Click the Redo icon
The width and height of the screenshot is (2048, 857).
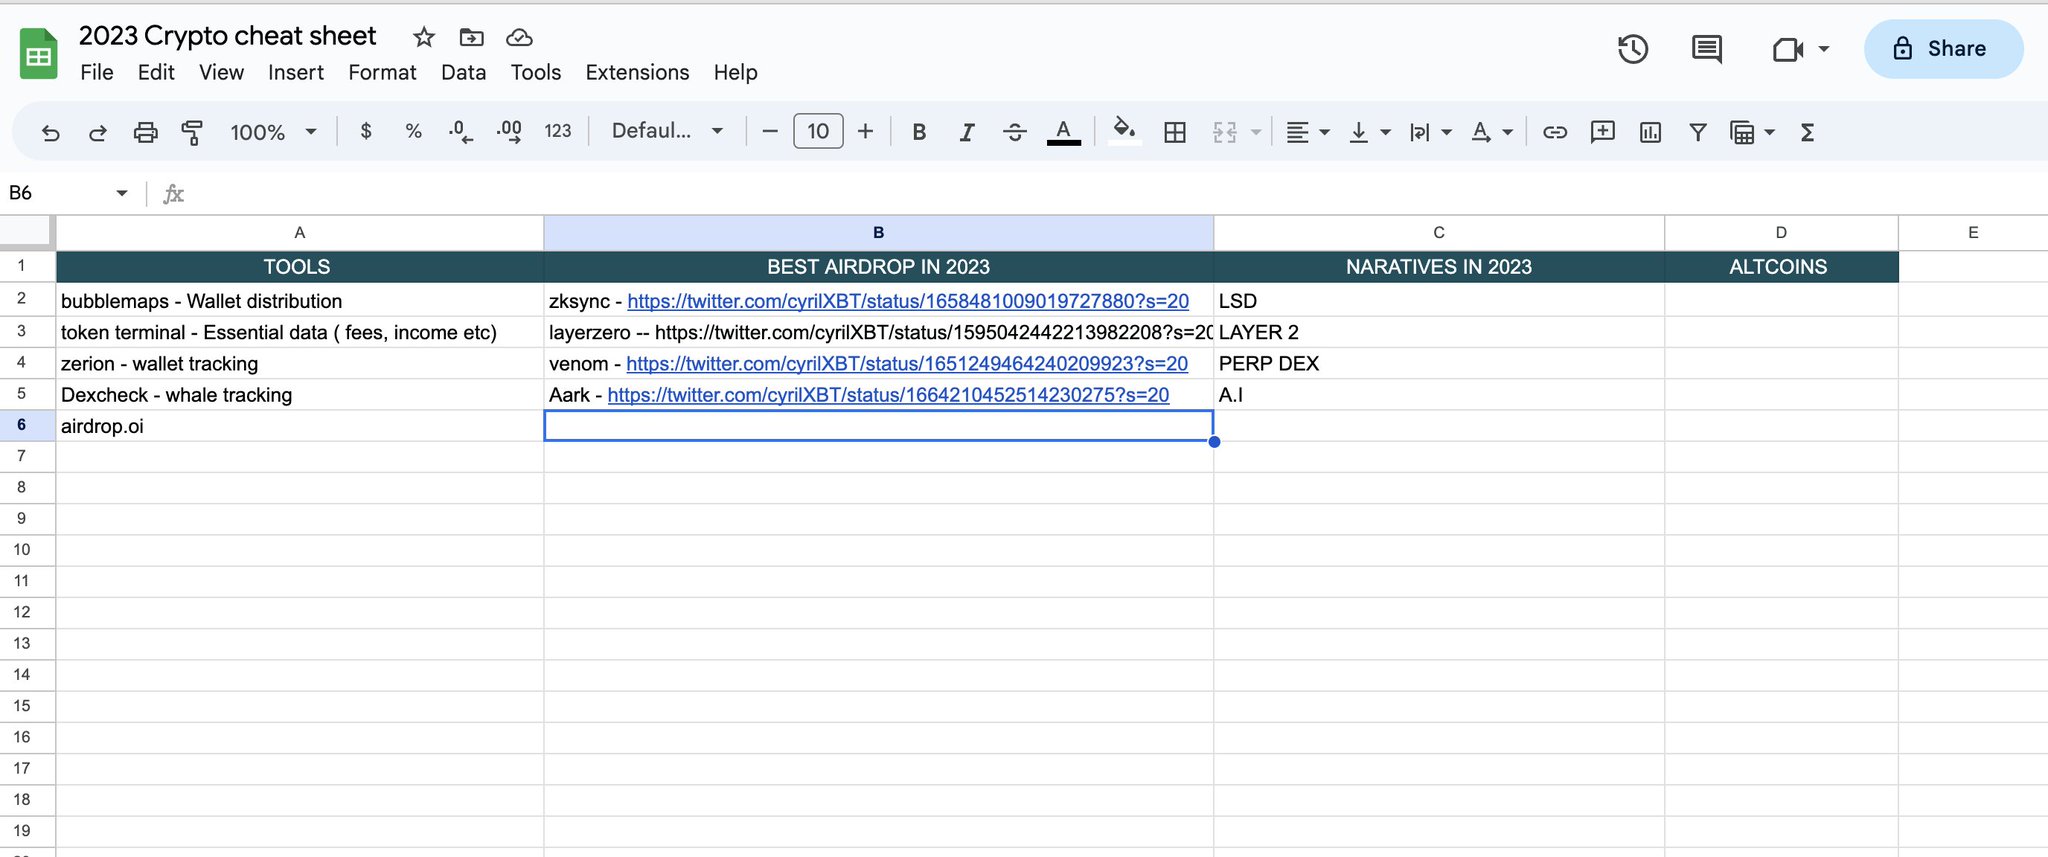pos(97,132)
